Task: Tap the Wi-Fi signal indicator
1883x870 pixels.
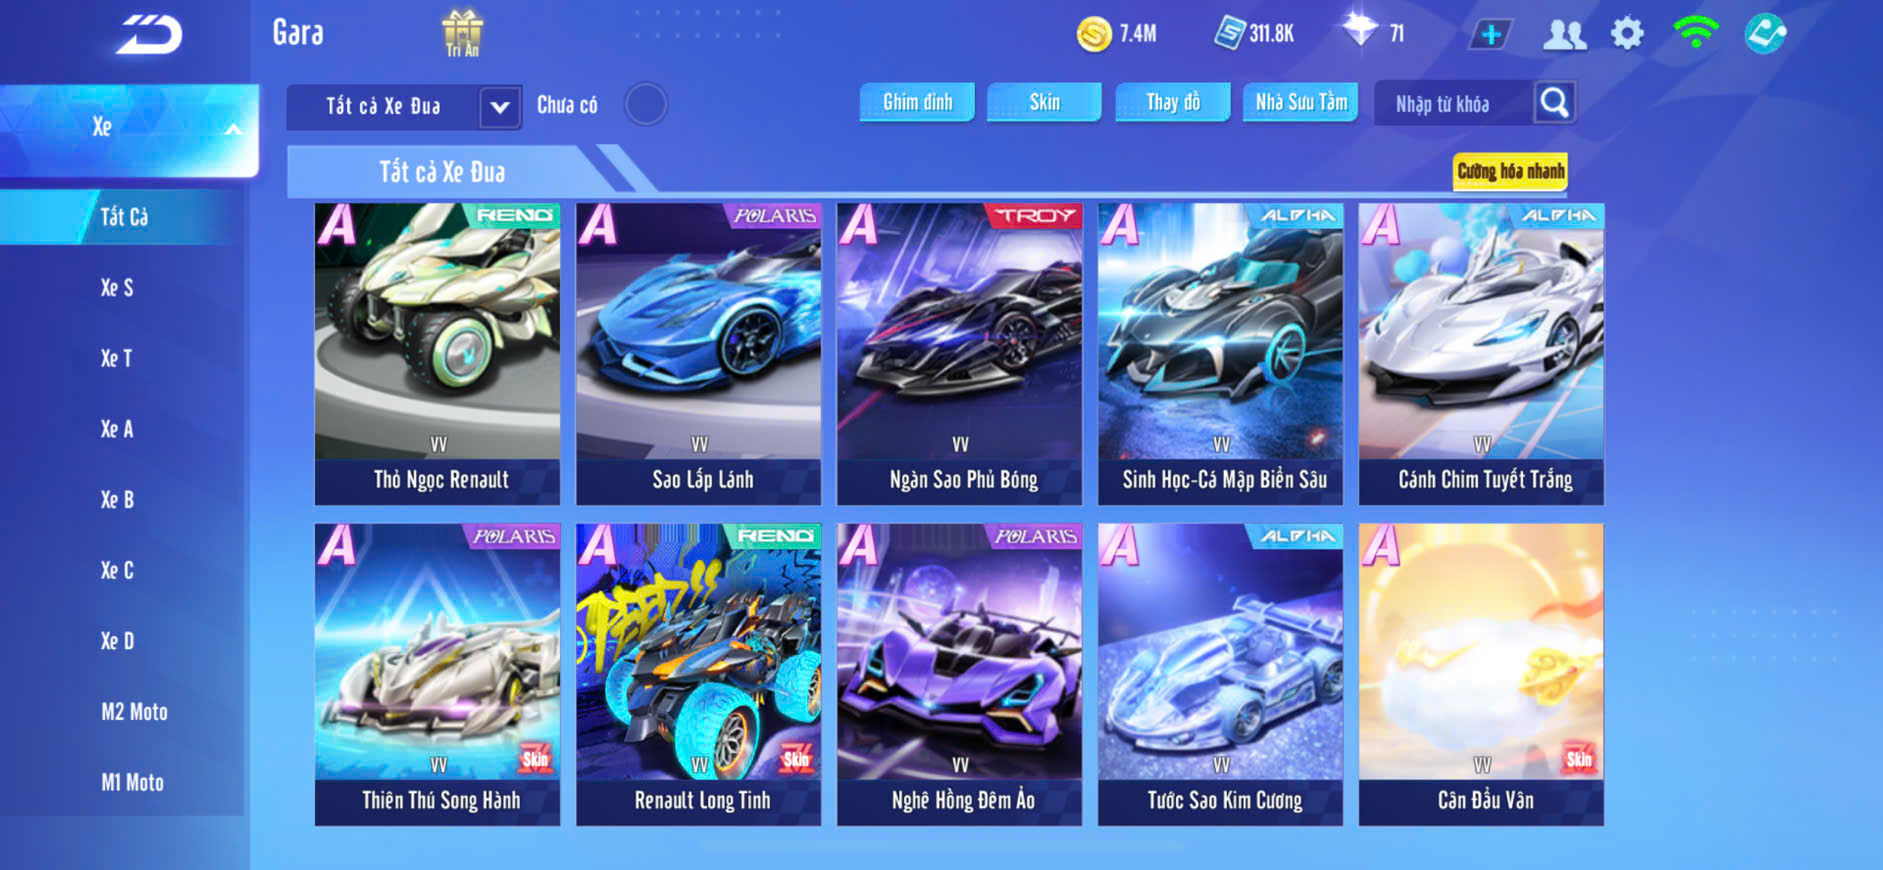Action: [x=1695, y=32]
